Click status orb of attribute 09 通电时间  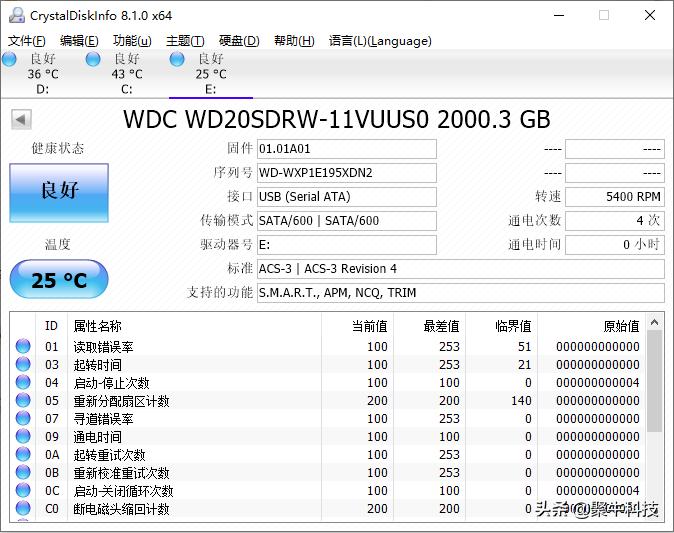click(x=23, y=436)
